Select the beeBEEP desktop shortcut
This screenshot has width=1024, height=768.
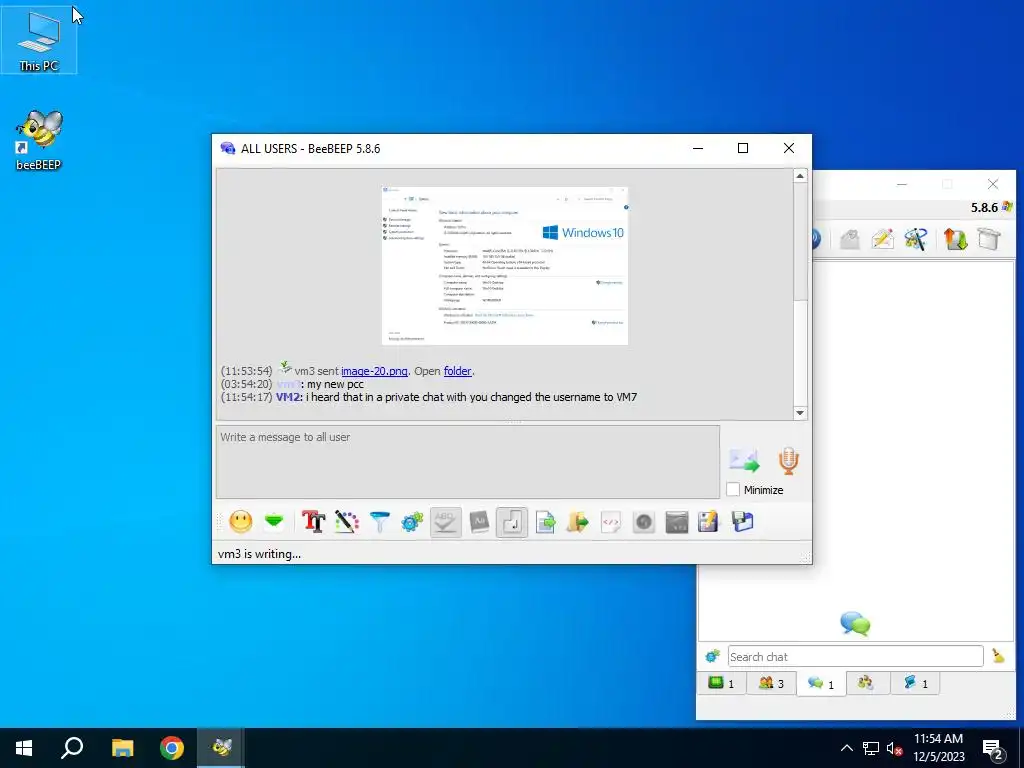(39, 140)
